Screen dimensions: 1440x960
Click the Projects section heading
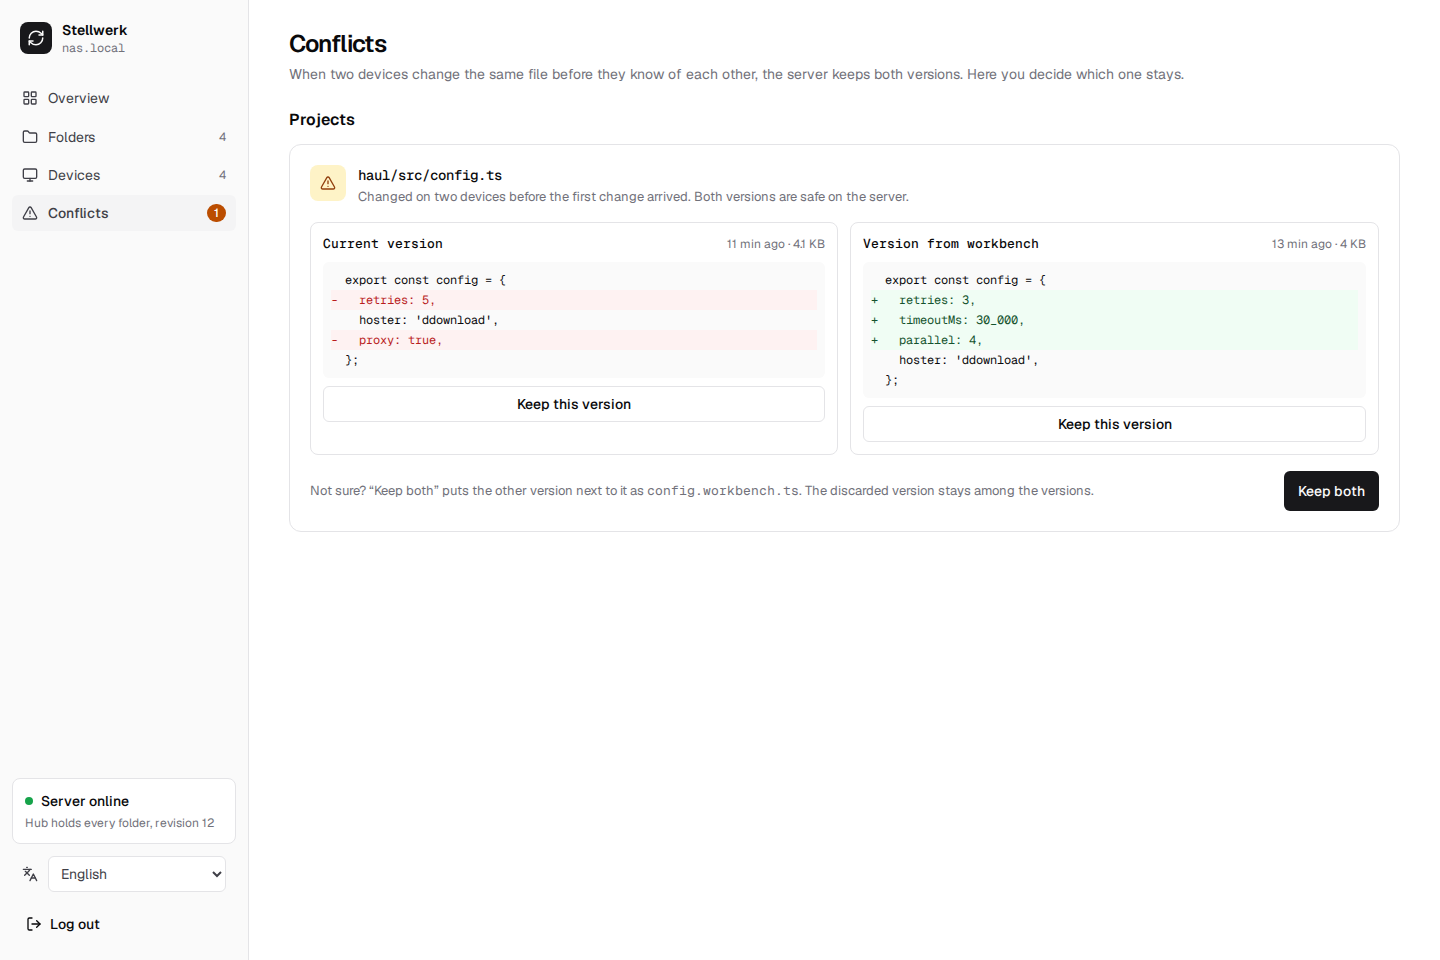(322, 119)
